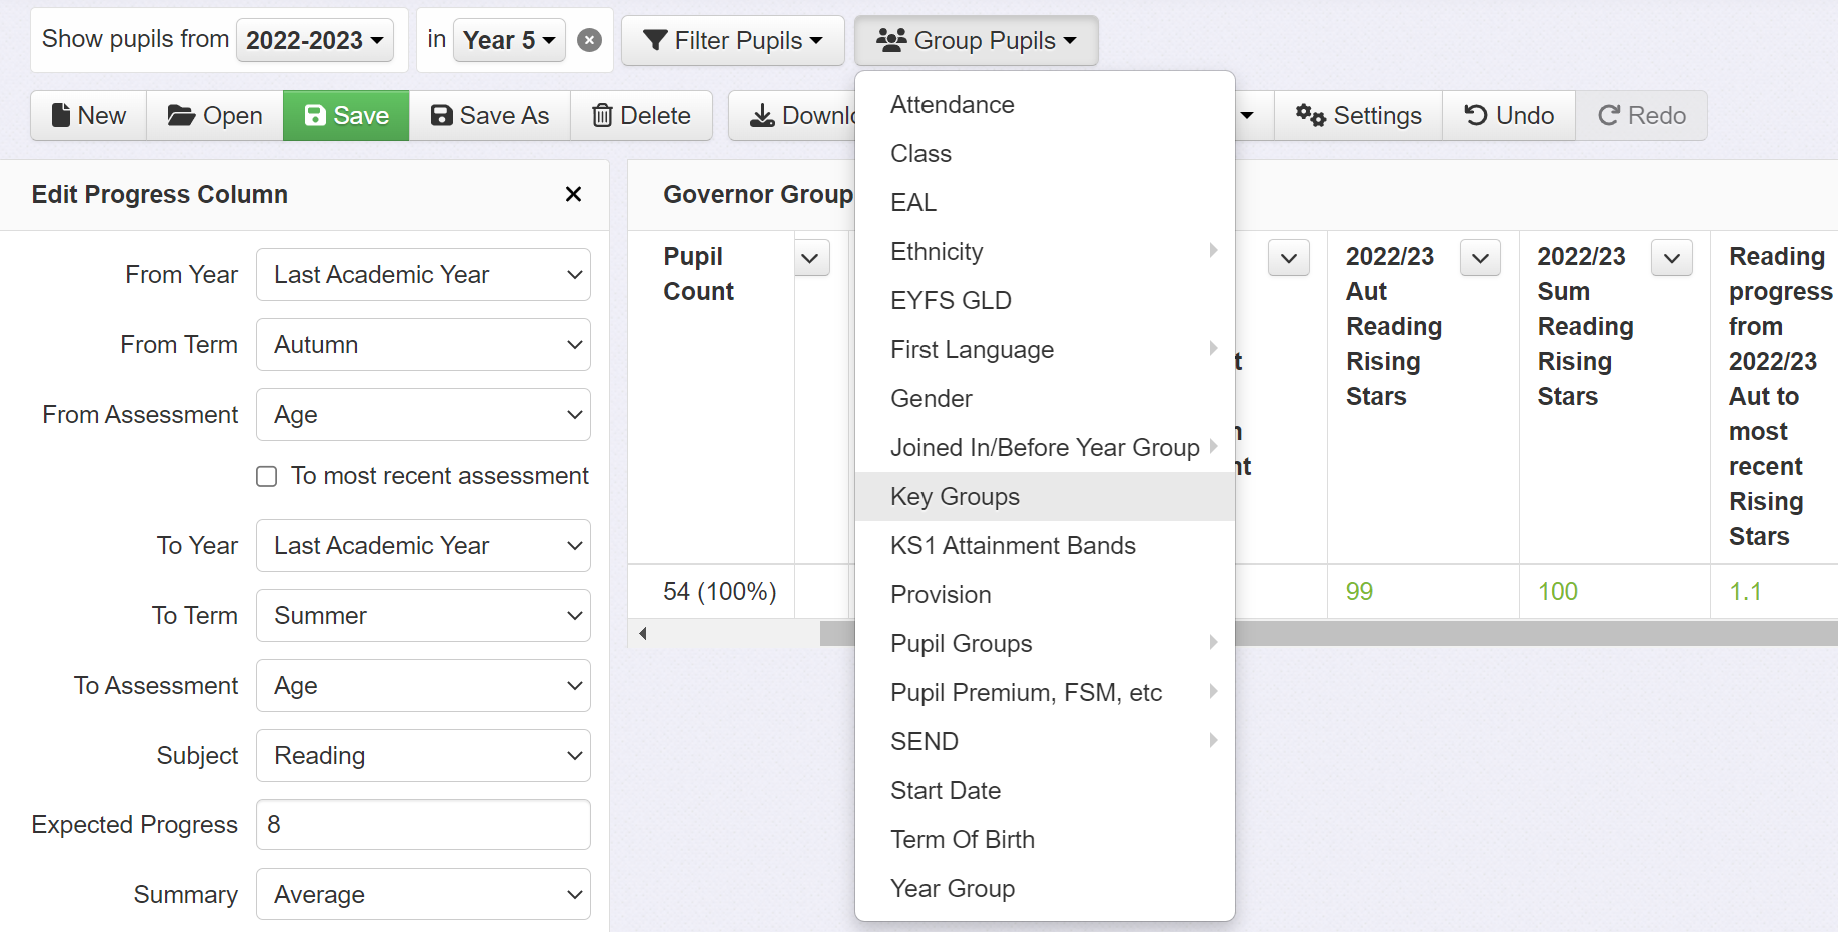Open the academic year 2022-2023 dropdown
Image resolution: width=1838 pixels, height=932 pixels.
tap(315, 40)
